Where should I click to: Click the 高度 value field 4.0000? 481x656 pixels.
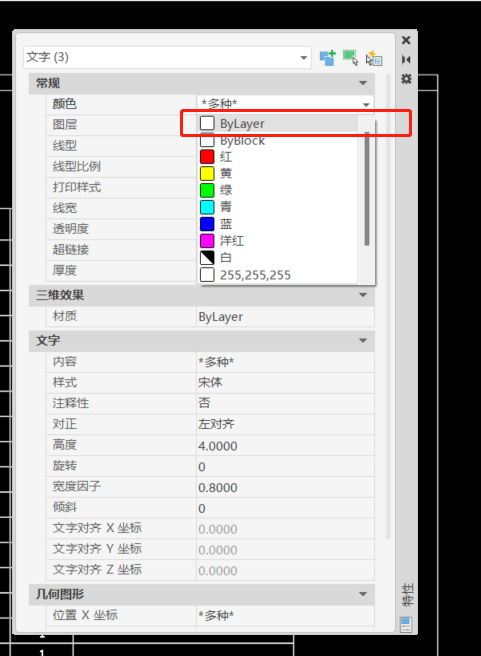coord(285,446)
